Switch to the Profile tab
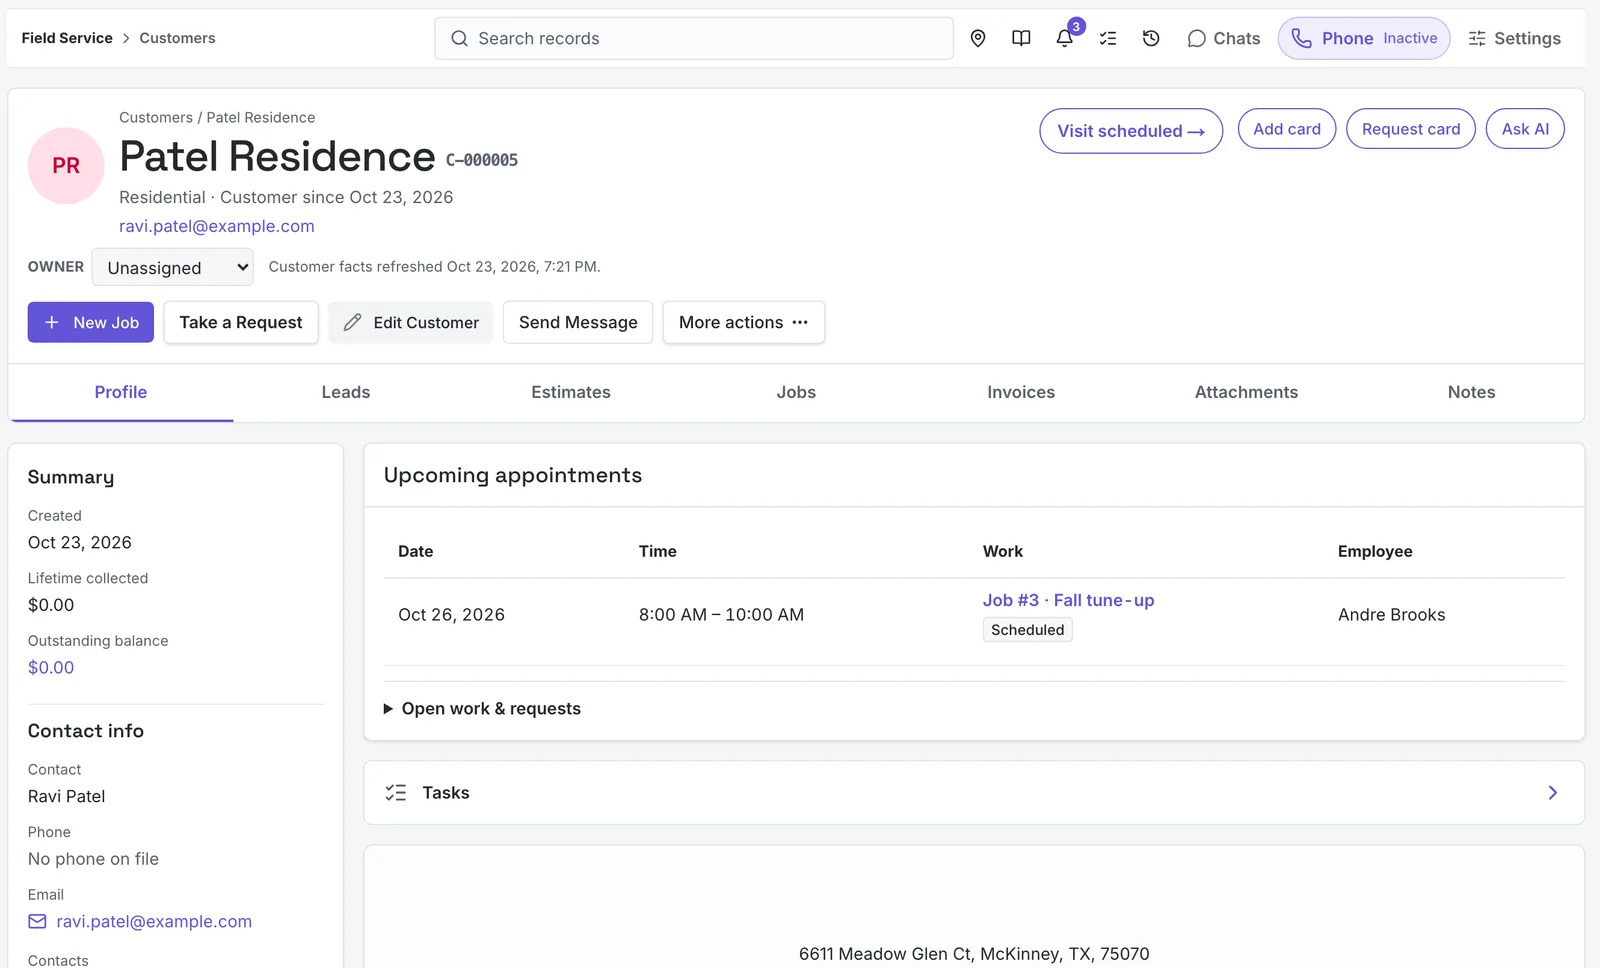Viewport: 1600px width, 968px height. [x=121, y=392]
